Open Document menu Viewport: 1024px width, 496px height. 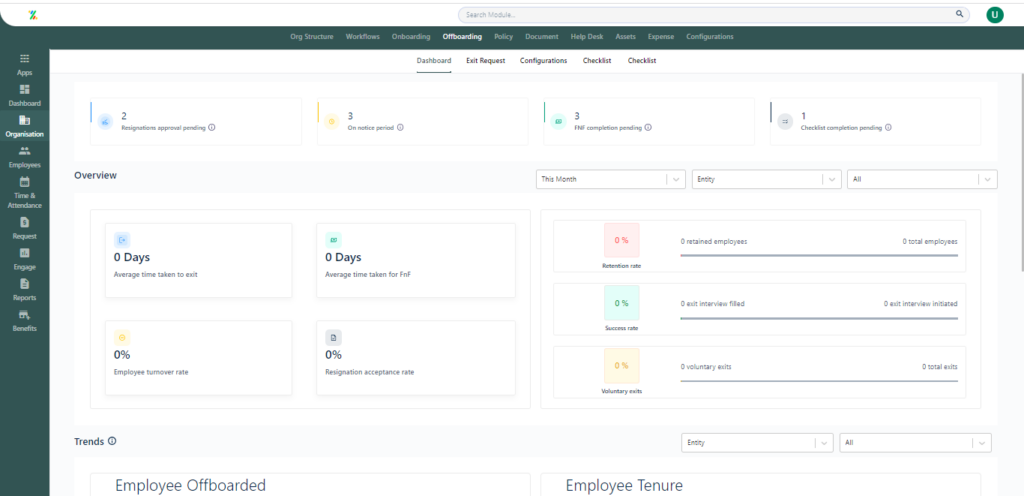[x=541, y=37]
